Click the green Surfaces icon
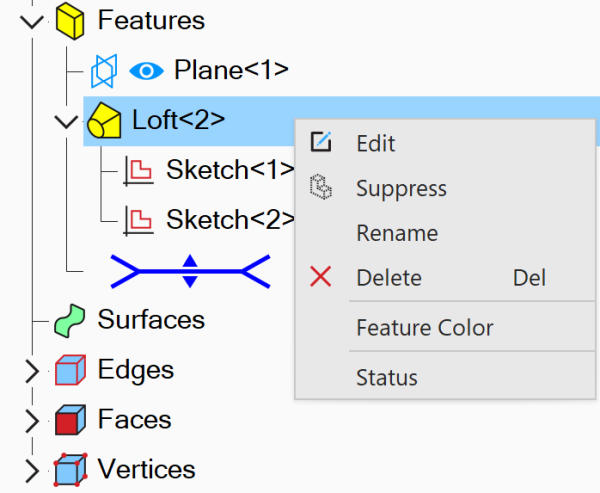This screenshot has height=493, width=600. point(69,320)
